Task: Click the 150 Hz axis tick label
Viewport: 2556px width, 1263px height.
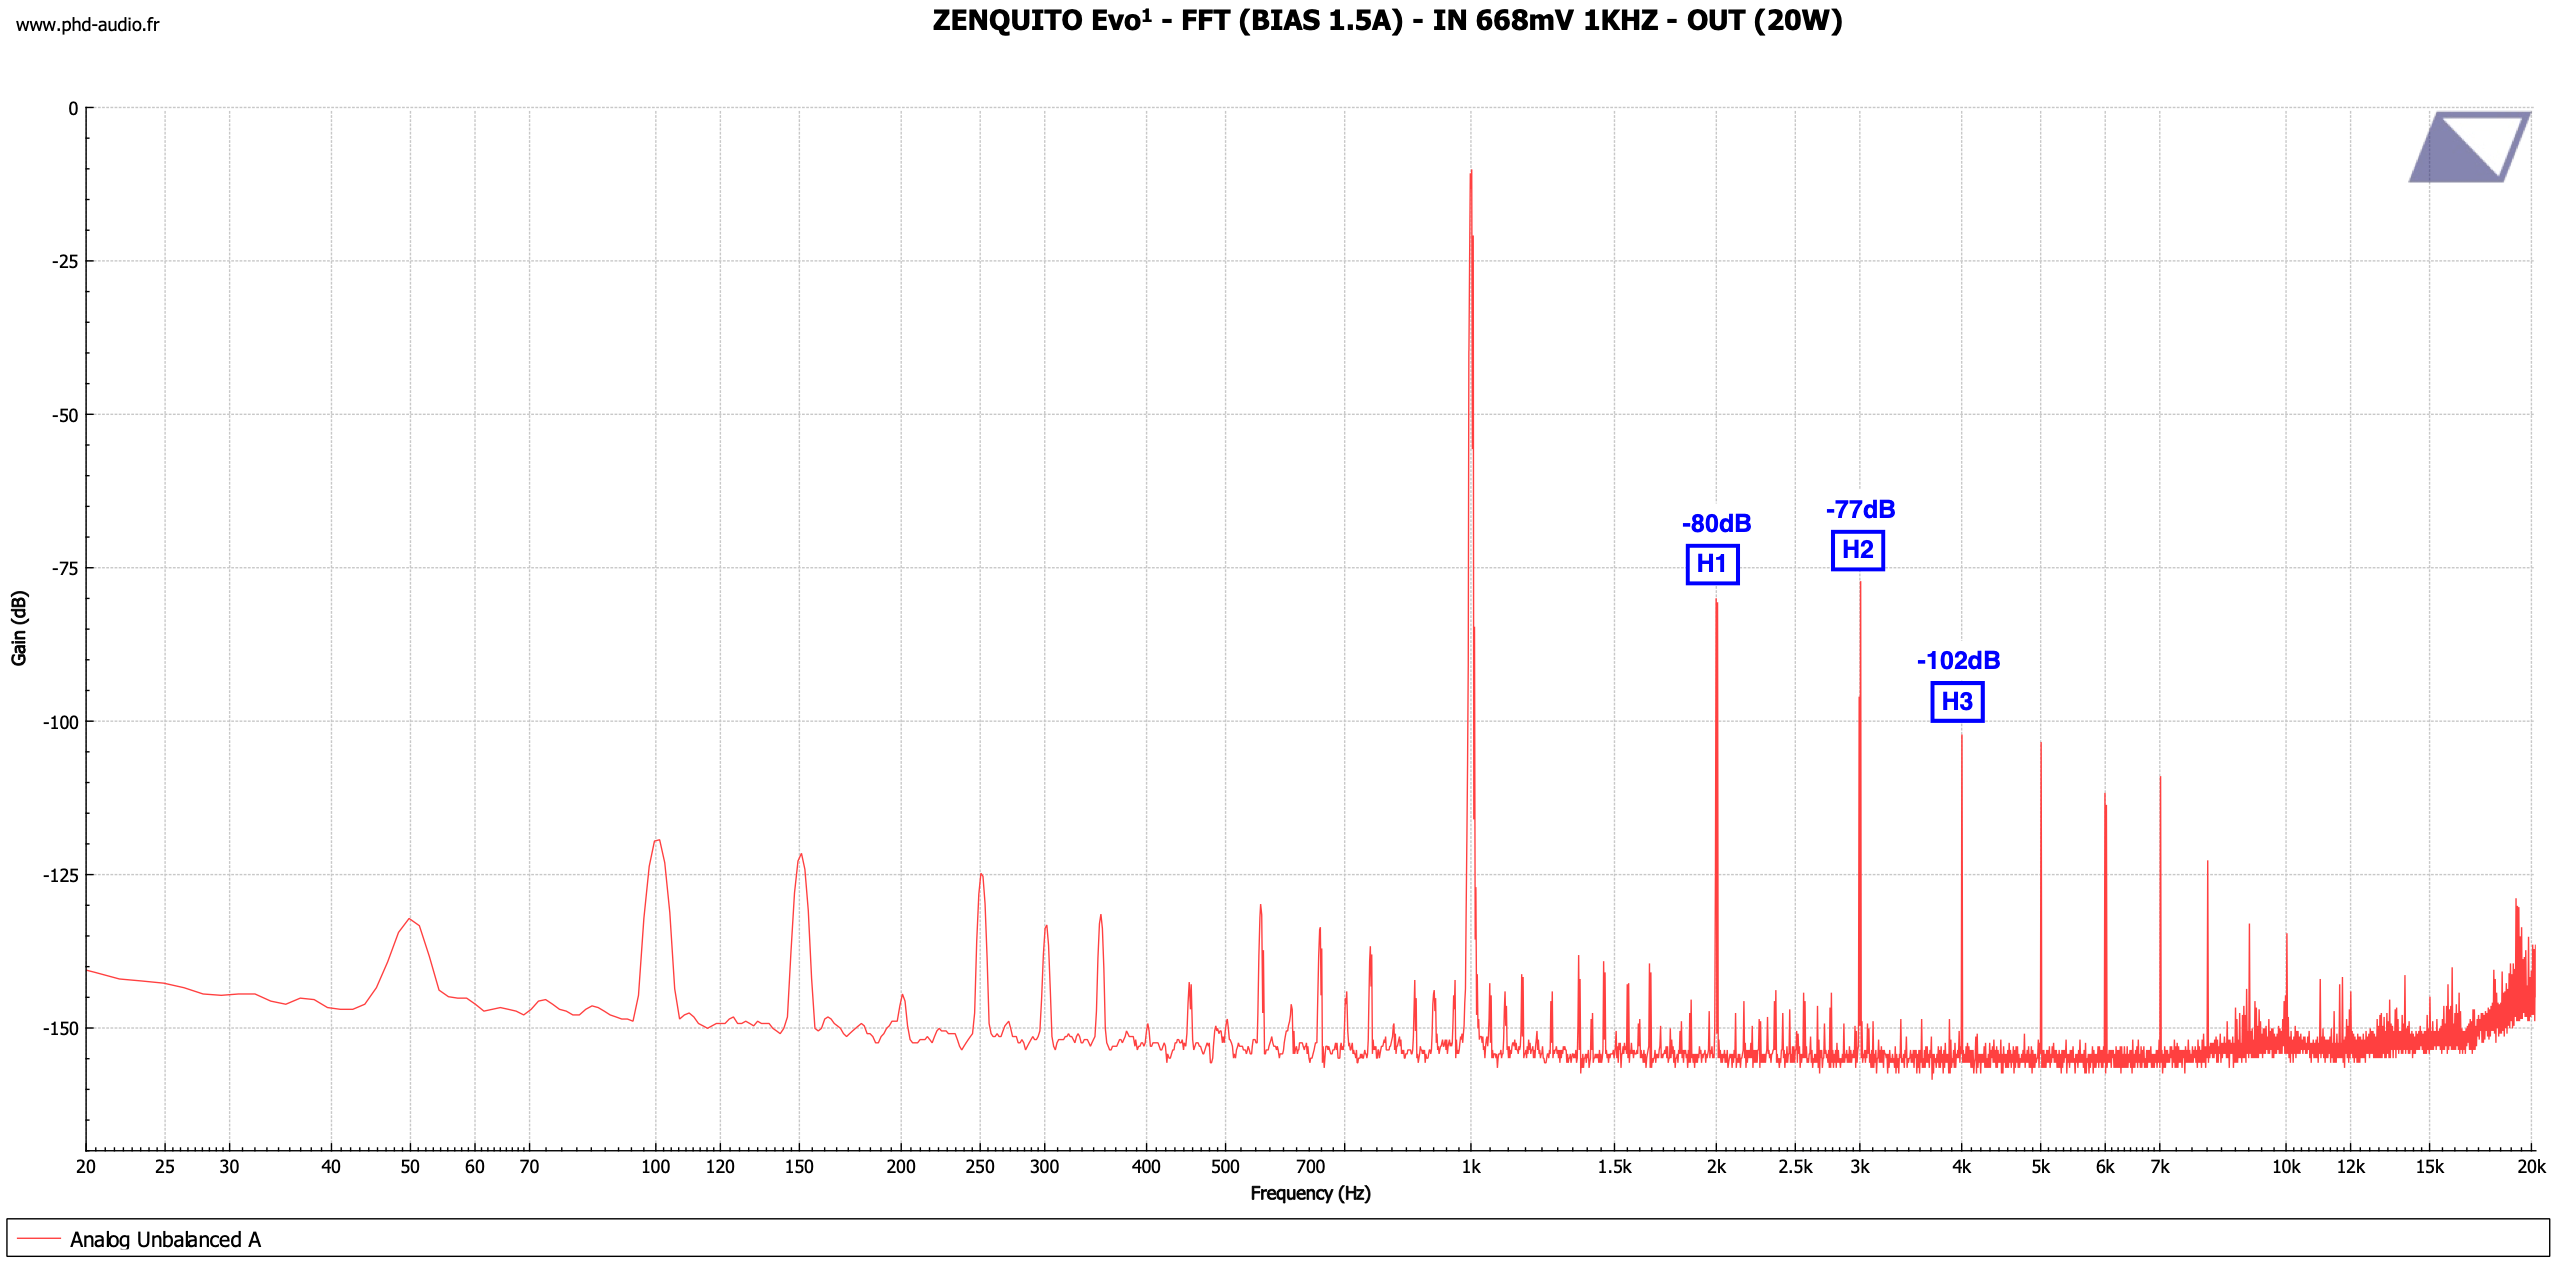Action: coord(799,1167)
